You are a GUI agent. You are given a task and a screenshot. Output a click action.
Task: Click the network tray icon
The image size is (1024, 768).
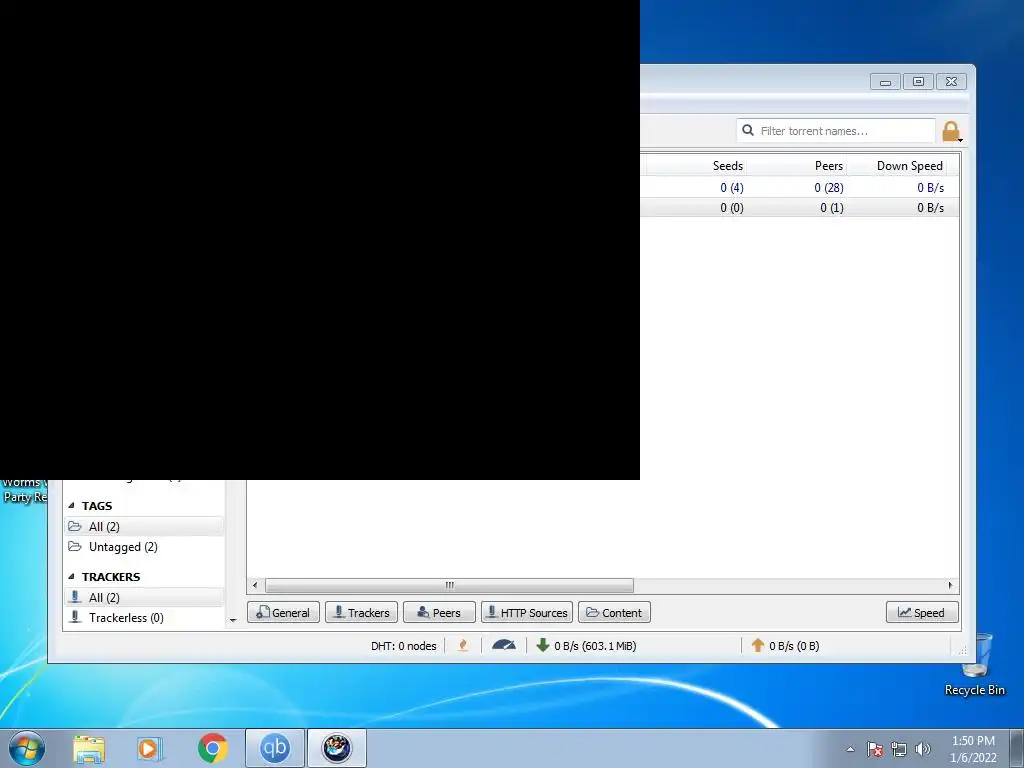(899, 749)
